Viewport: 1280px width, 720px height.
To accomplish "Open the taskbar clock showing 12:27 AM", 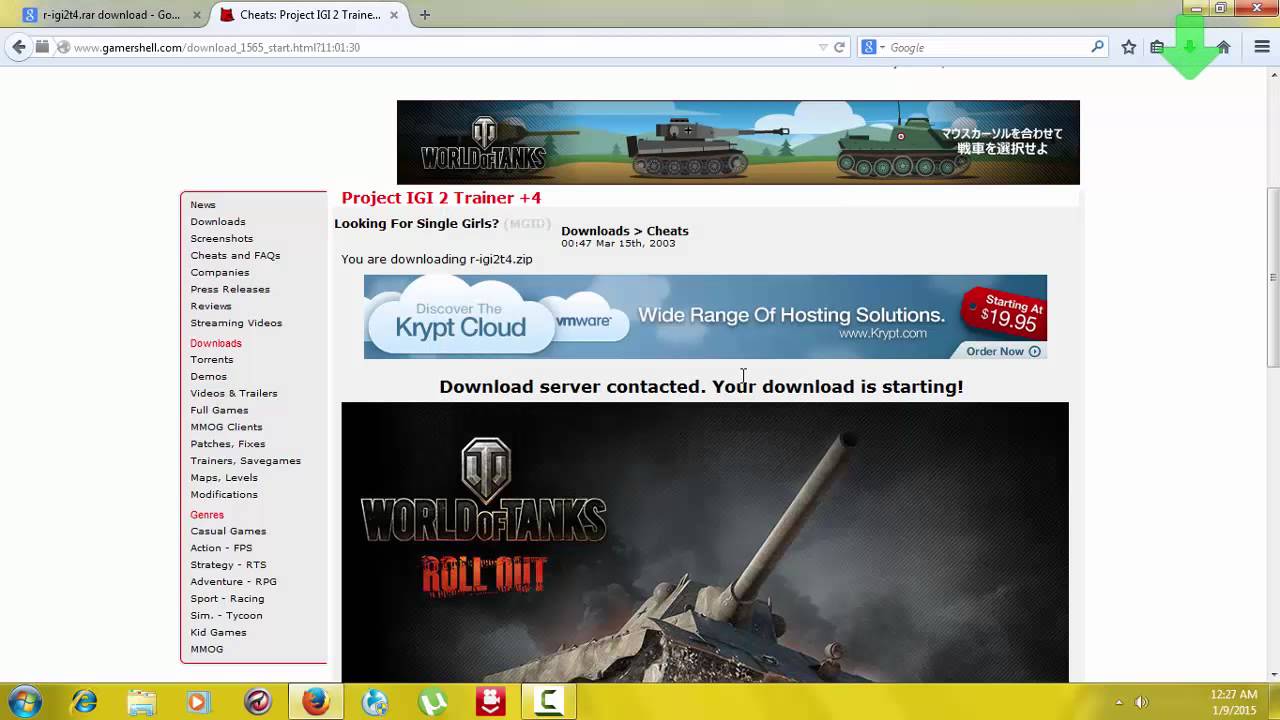I will 1233,702.
